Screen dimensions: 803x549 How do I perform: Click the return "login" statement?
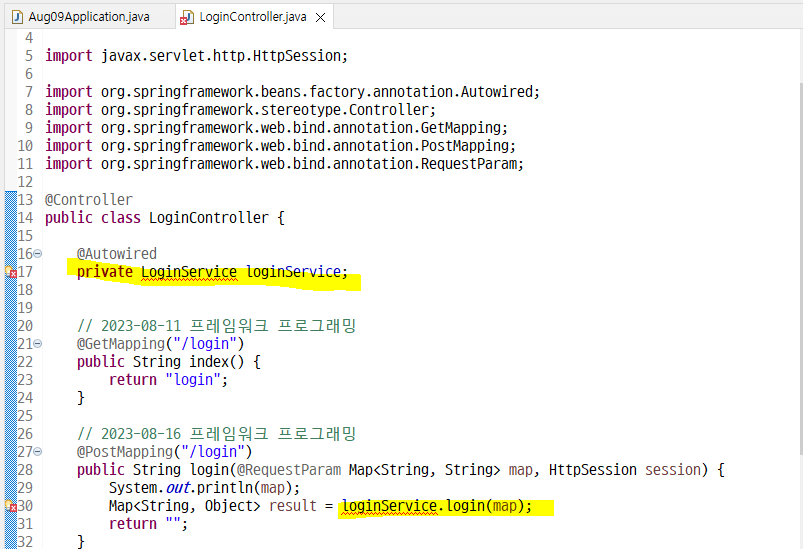[x=168, y=380]
